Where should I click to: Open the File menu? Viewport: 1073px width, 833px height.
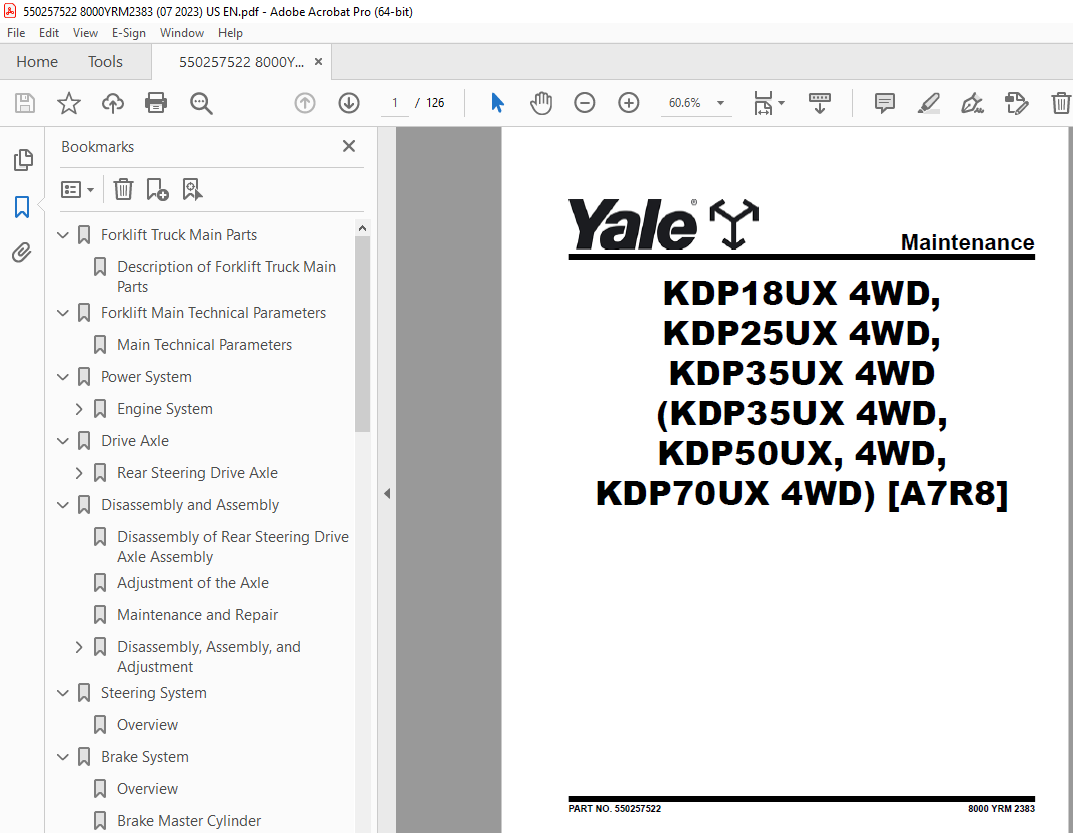[x=16, y=33]
